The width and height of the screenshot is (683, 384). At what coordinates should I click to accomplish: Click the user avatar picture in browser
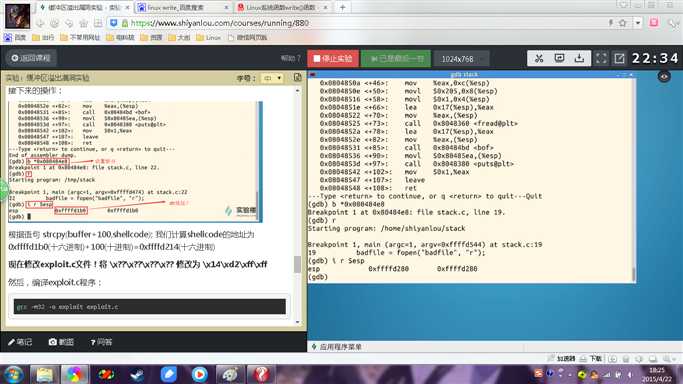tap(17, 15)
